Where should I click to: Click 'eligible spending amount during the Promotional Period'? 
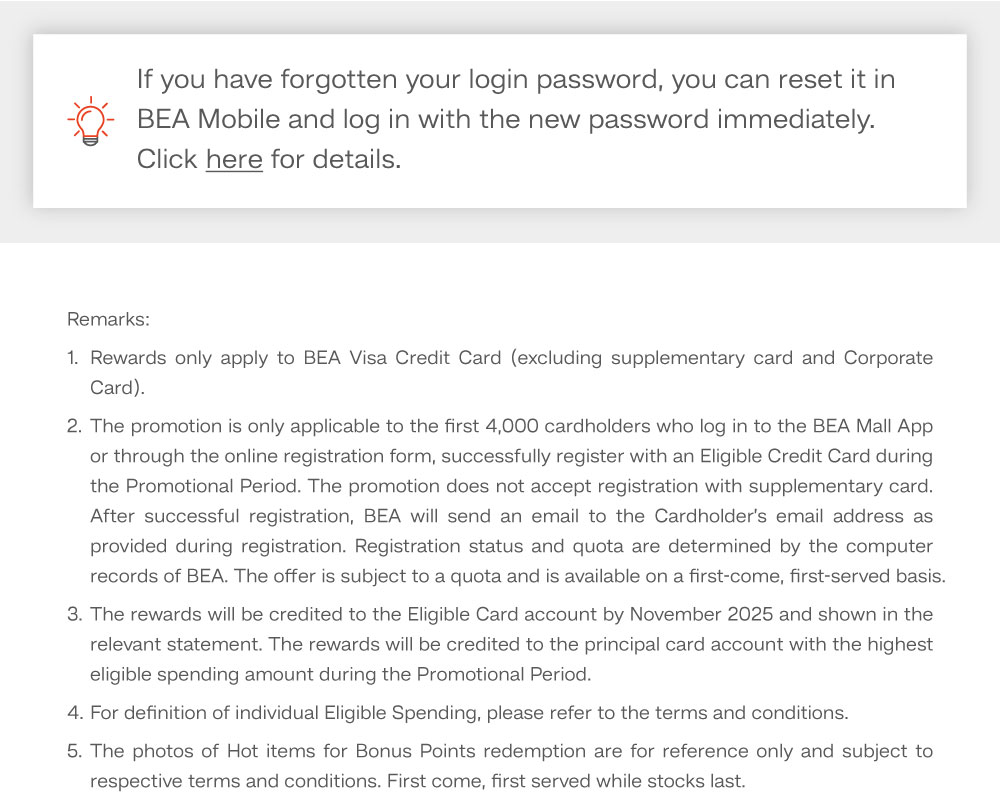click(341, 674)
